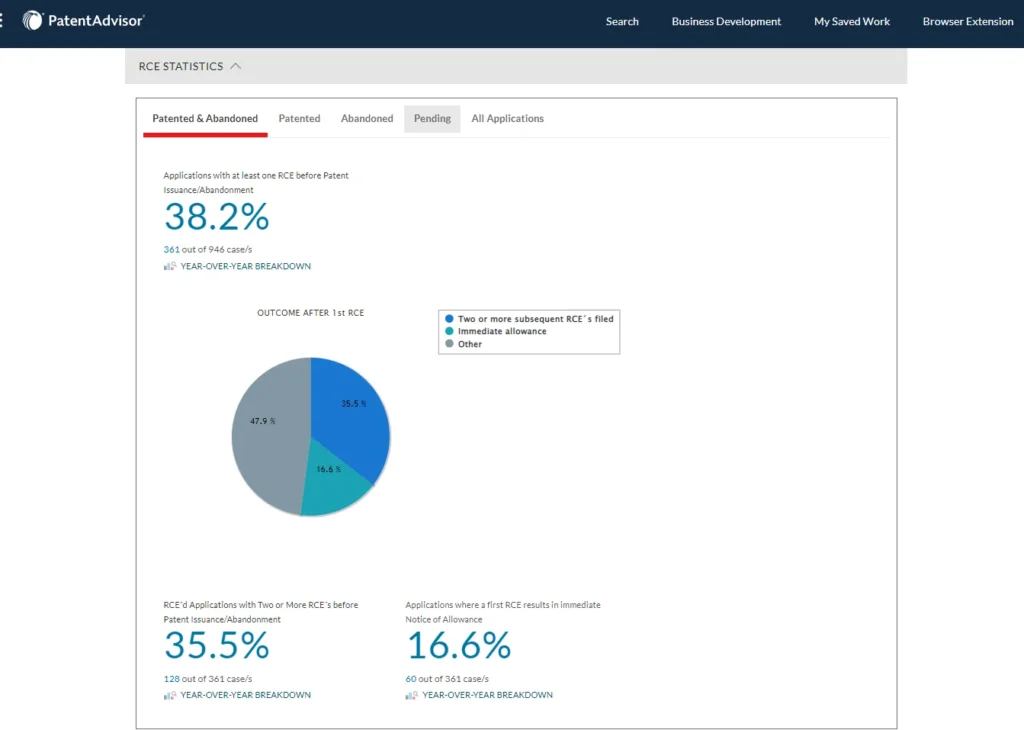1024x730 pixels.
Task: Click the 60 cases link
Action: click(x=411, y=678)
